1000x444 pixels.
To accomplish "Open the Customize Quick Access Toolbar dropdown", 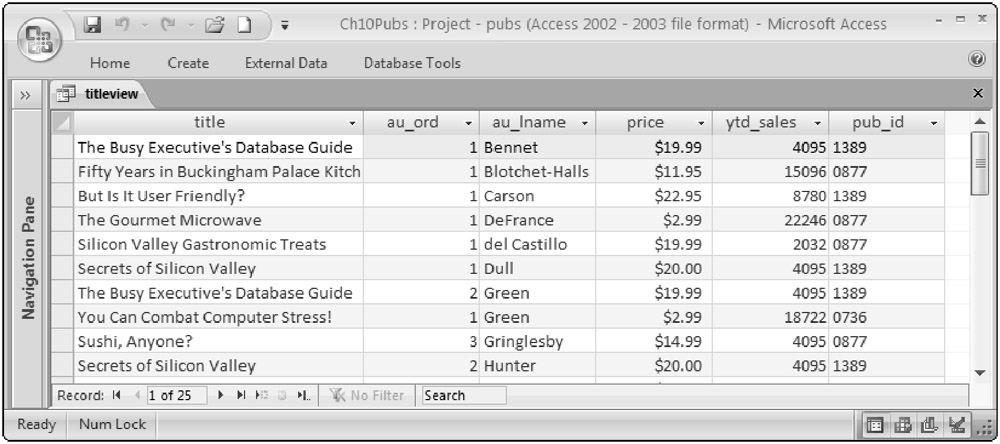I will (x=284, y=25).
